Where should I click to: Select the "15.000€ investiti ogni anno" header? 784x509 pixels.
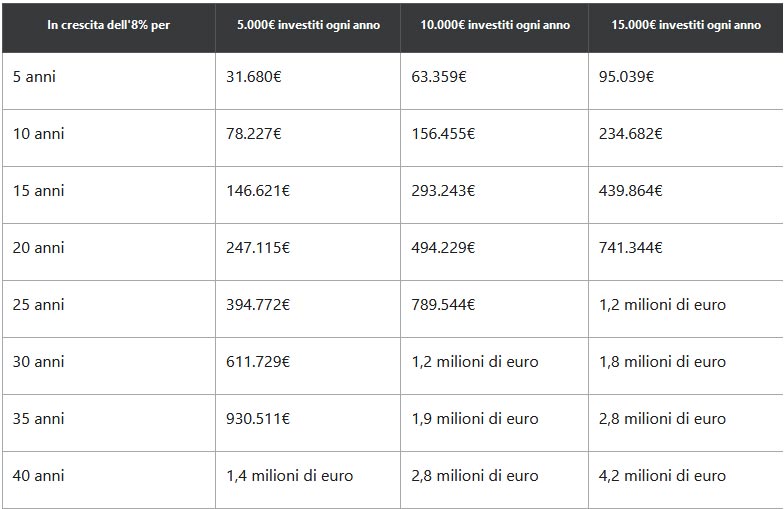pyautogui.click(x=686, y=25)
